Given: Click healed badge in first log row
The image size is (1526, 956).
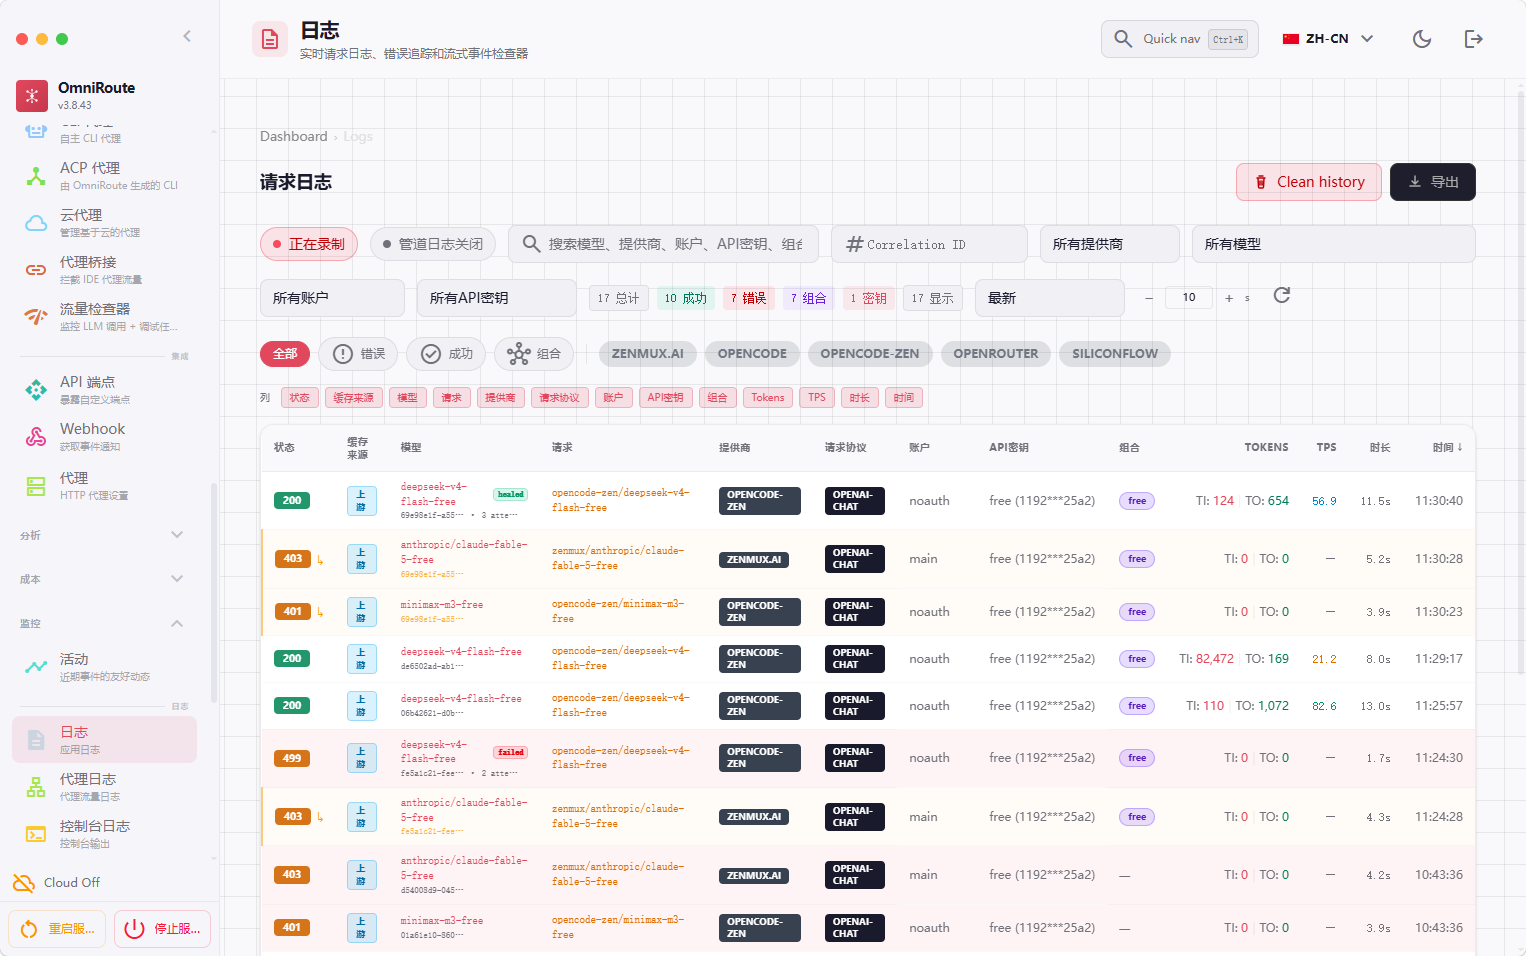Looking at the screenshot, I should 510,494.
